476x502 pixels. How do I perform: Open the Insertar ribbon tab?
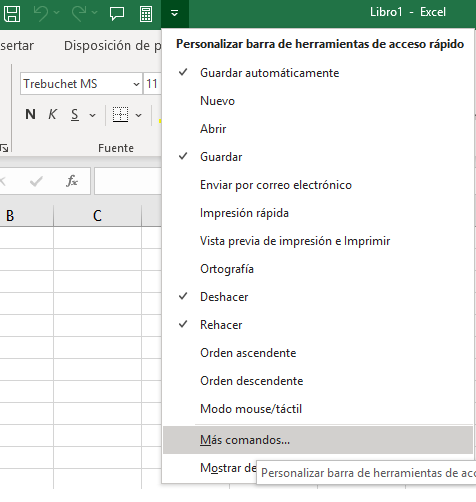[17, 46]
